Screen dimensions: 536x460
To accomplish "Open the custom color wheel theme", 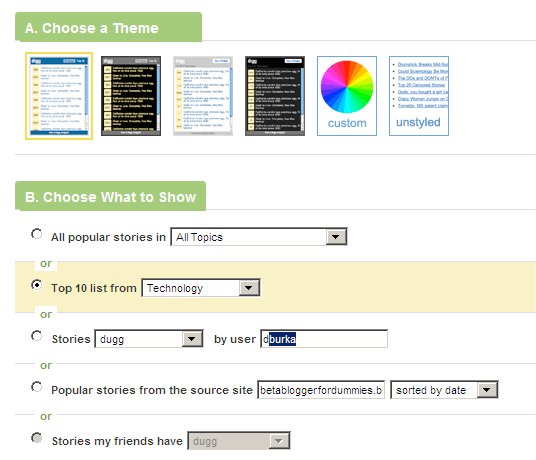I will pos(347,96).
